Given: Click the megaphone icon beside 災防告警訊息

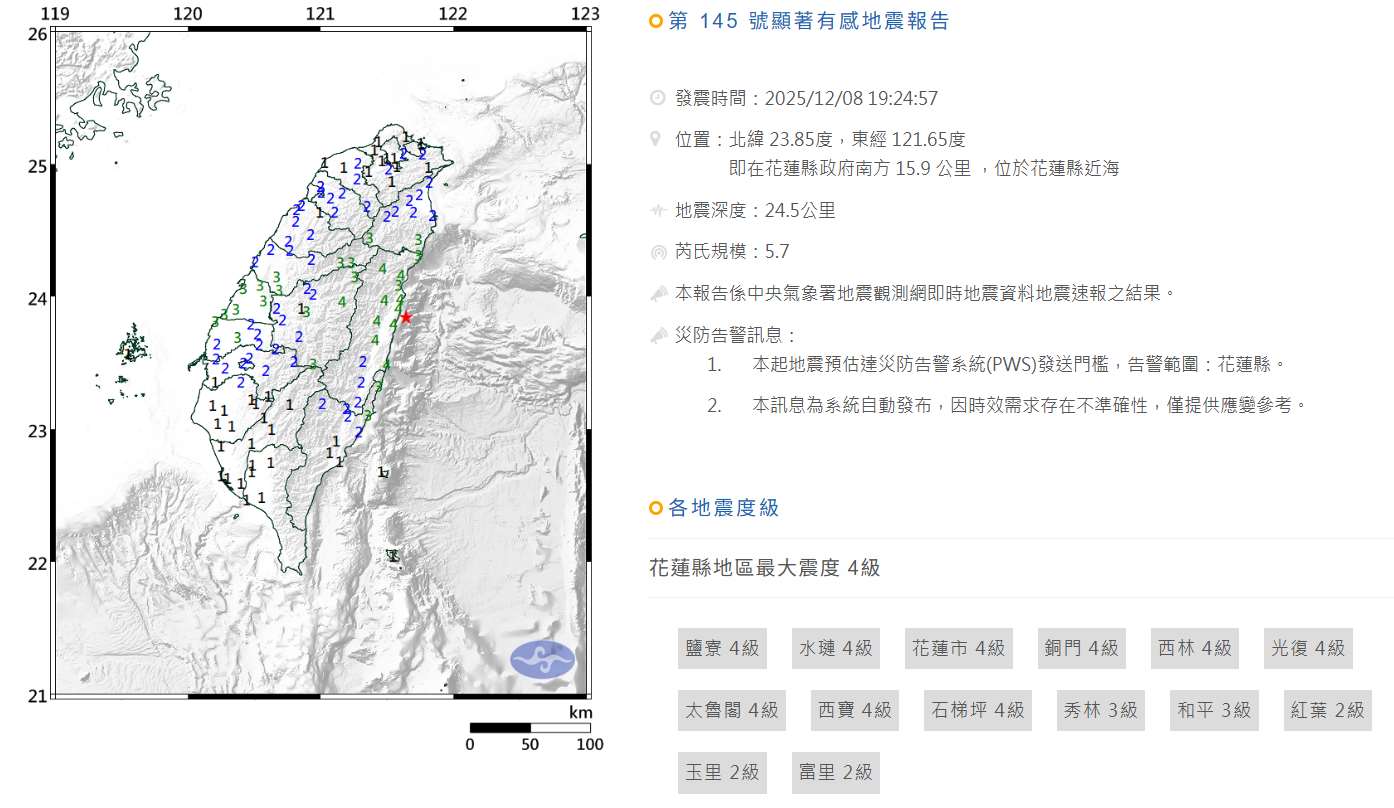Looking at the screenshot, I should tap(657, 334).
